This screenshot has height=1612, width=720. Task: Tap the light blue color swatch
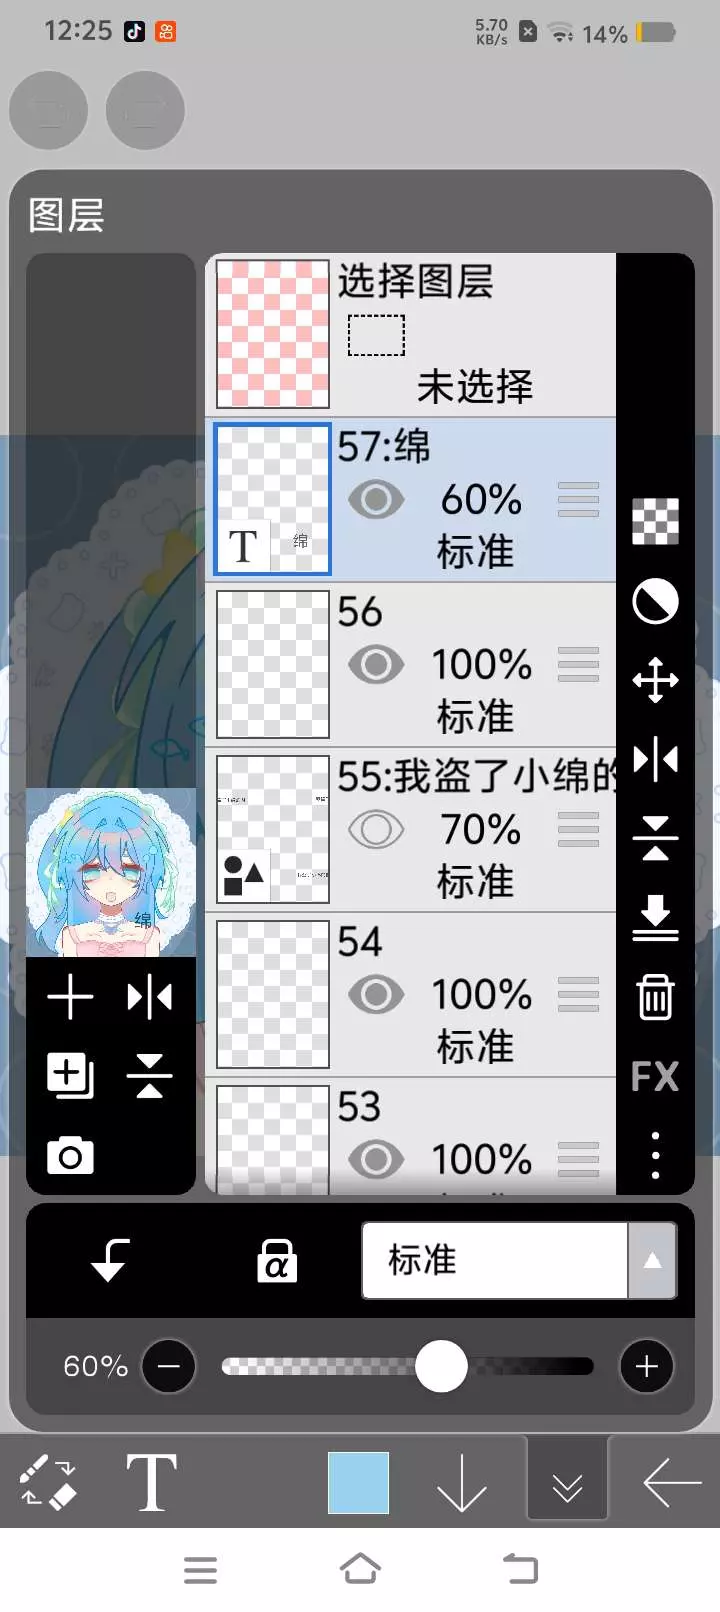[x=358, y=1482]
